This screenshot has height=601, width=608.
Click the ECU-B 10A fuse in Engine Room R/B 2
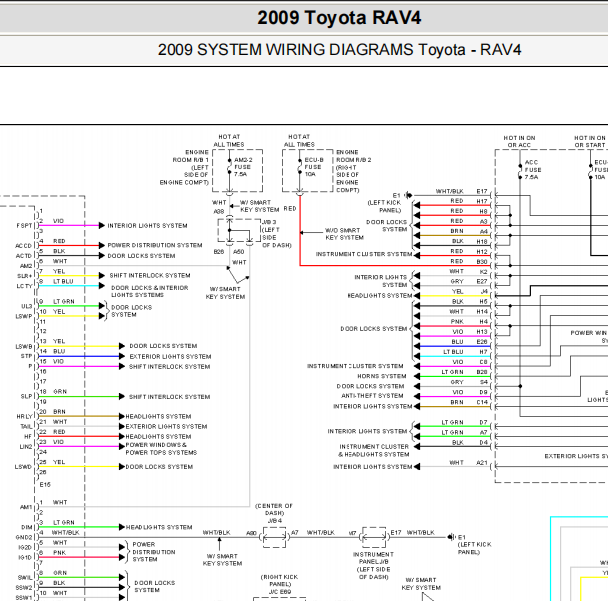coord(300,166)
